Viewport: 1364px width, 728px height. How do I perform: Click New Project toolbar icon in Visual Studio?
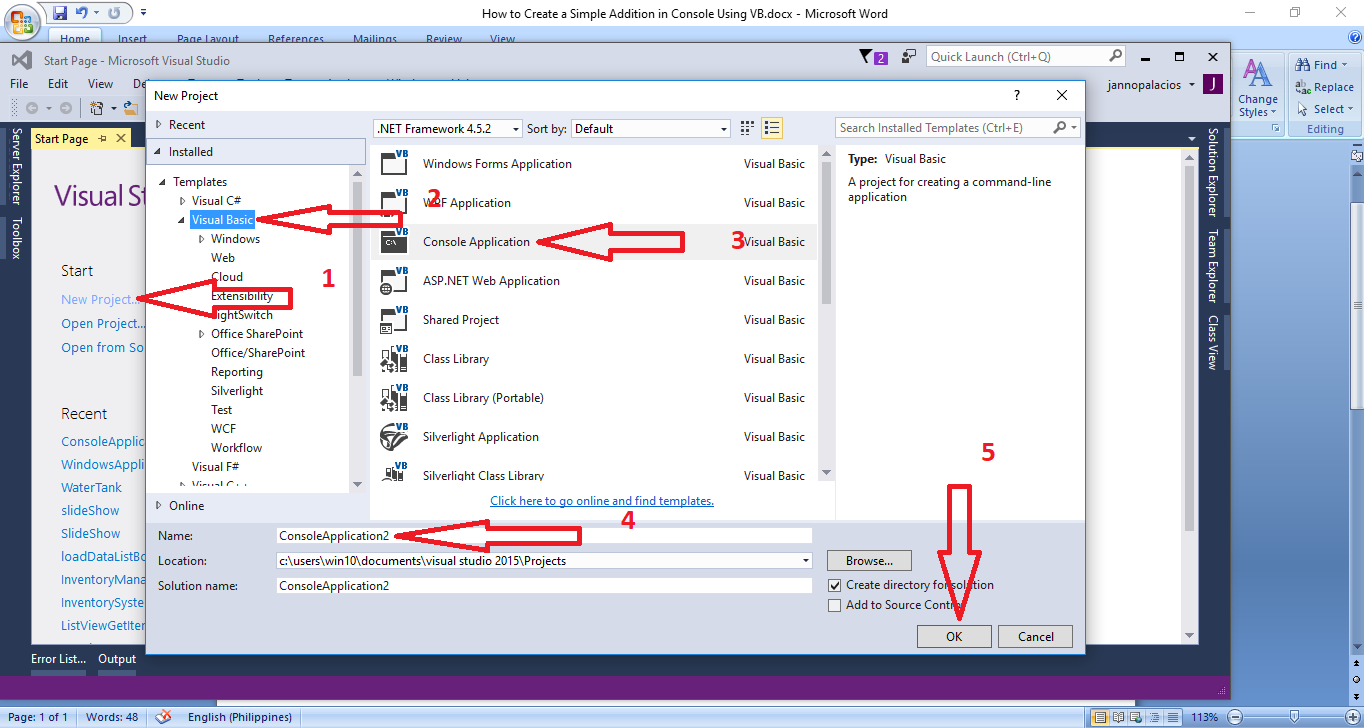click(x=97, y=108)
